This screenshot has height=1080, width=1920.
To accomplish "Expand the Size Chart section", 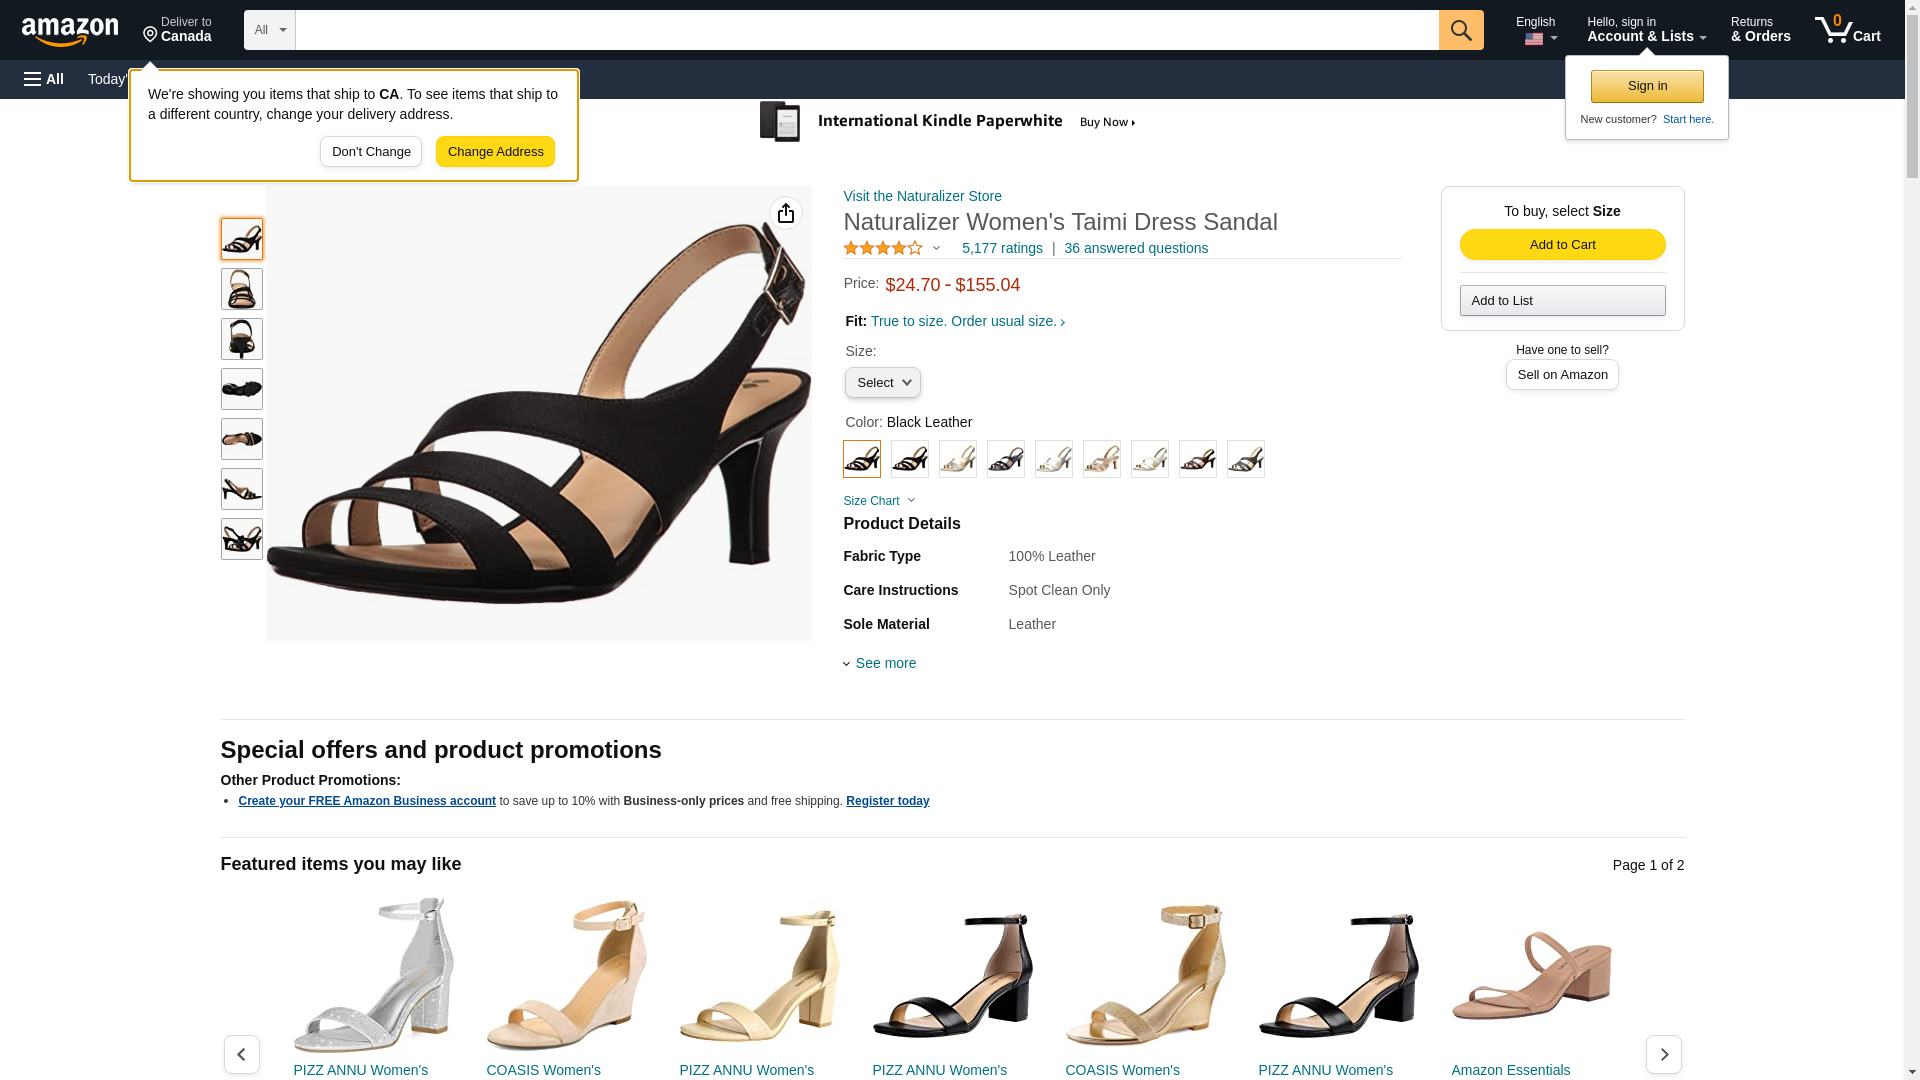I will [878, 501].
